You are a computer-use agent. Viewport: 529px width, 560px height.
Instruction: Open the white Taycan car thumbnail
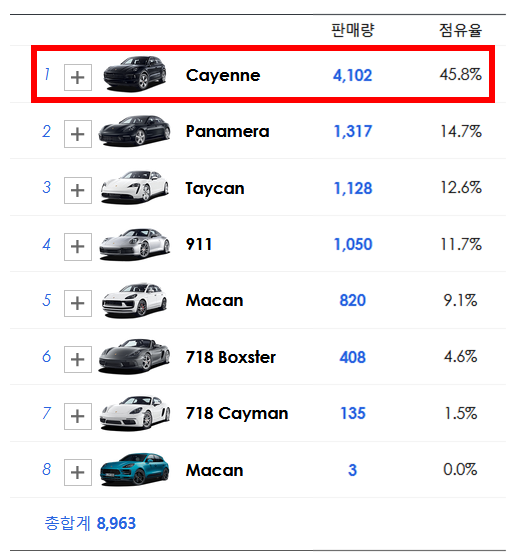(134, 187)
